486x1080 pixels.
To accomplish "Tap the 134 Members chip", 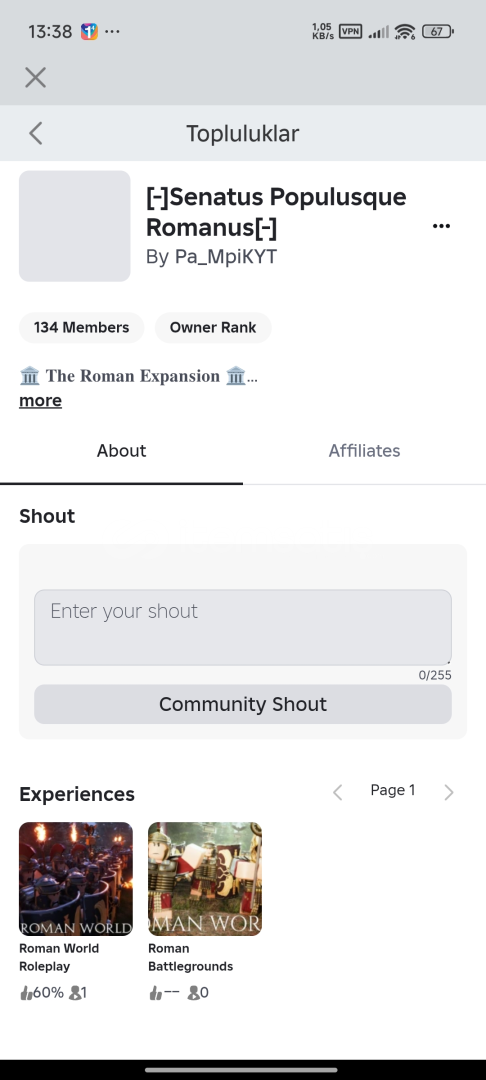I will [81, 327].
